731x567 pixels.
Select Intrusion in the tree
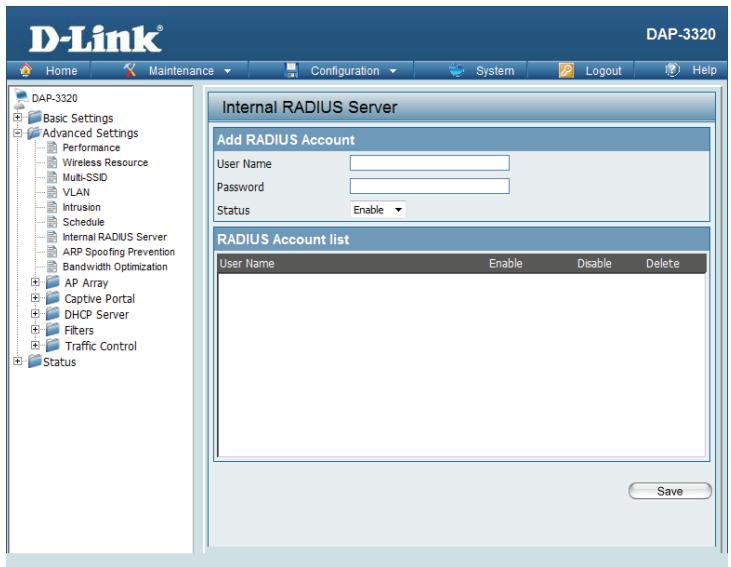(x=82, y=207)
